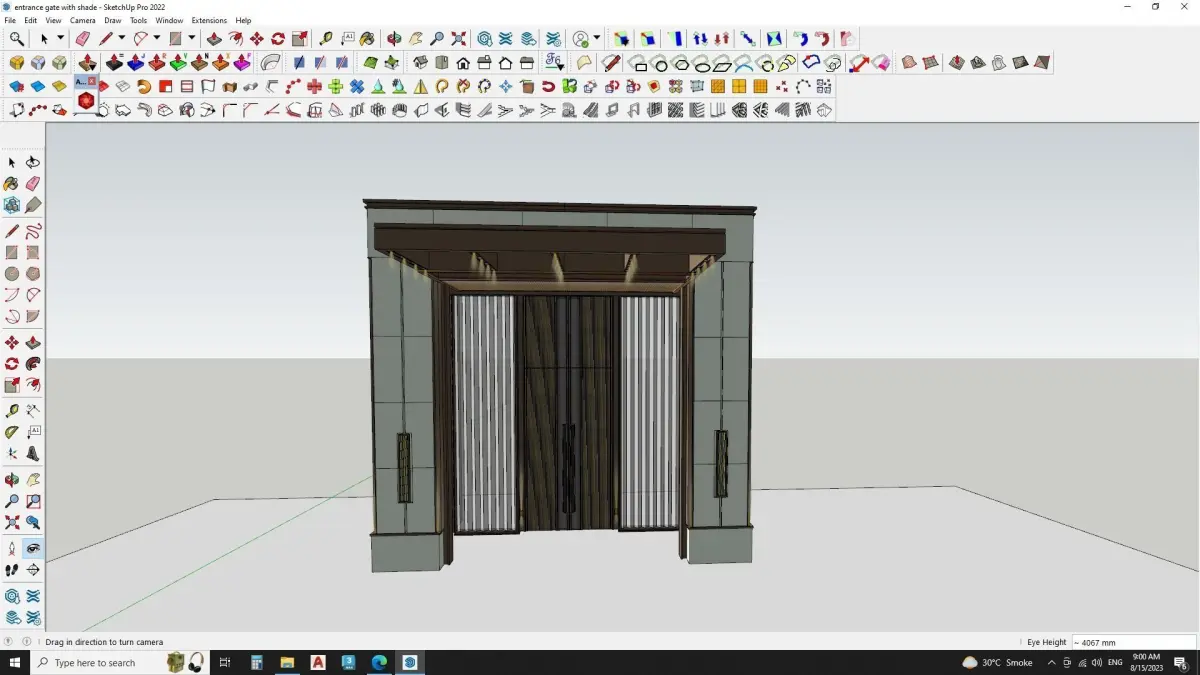Select the Paint Bucket tool in left toolbar
This screenshot has height=675, width=1200.
pos(12,184)
